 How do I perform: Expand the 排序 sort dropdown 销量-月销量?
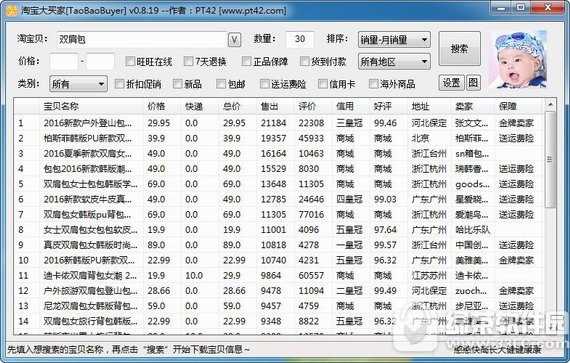394,40
